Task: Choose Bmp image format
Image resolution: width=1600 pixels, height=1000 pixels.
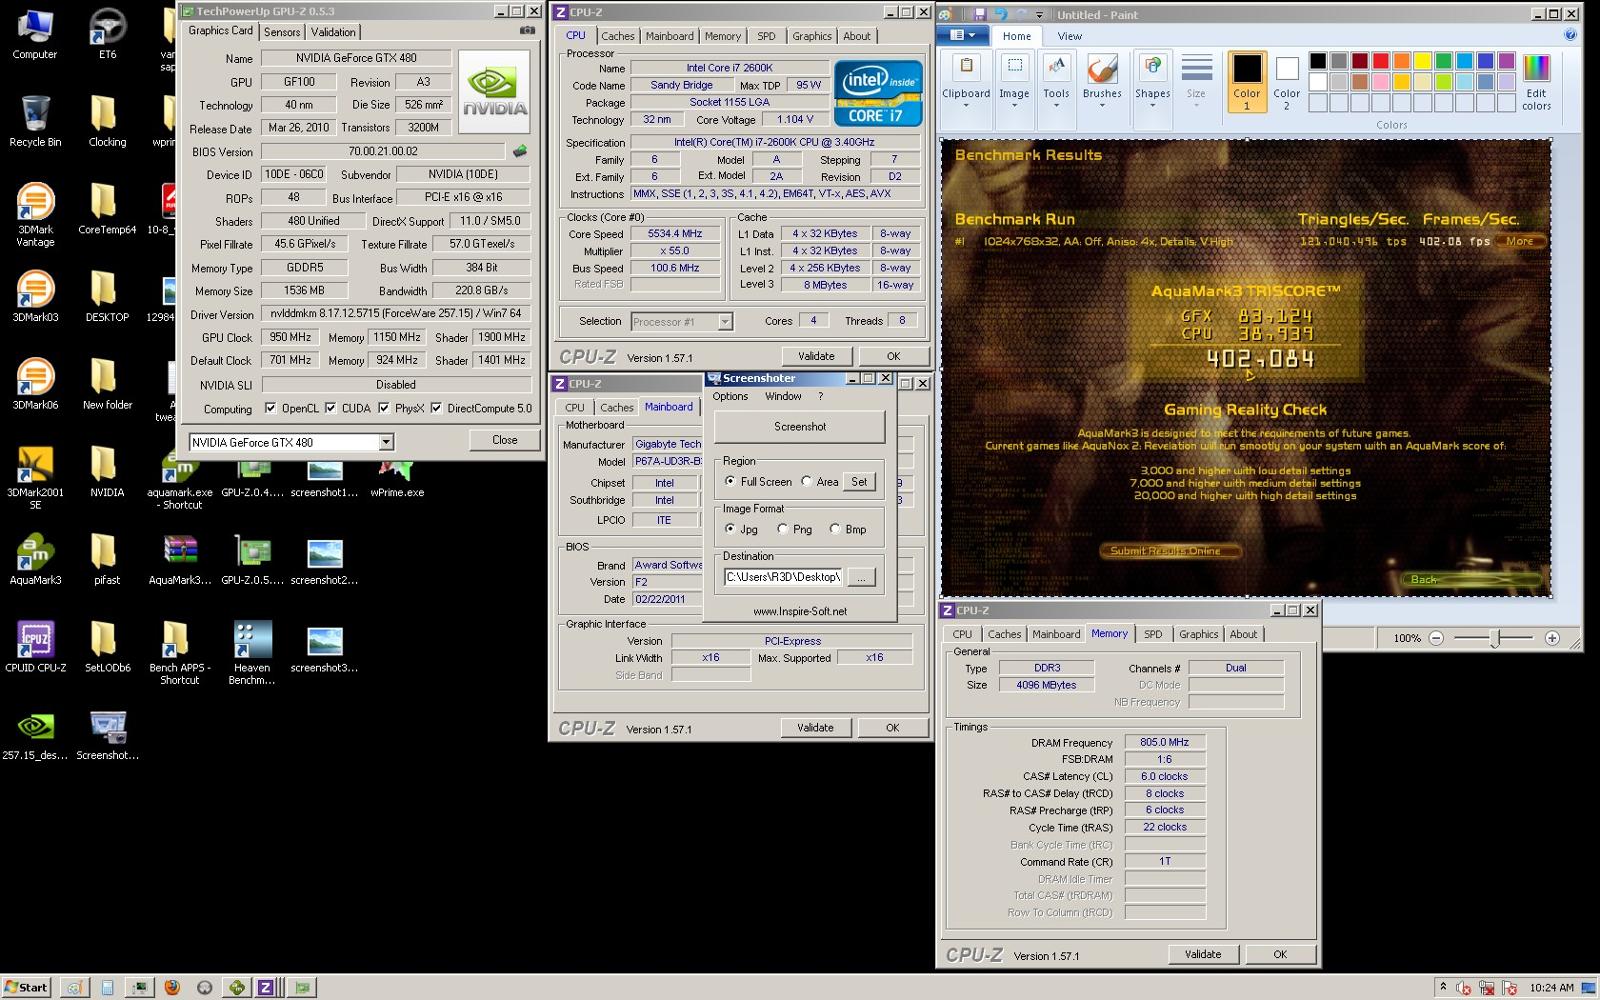Action: [835, 529]
